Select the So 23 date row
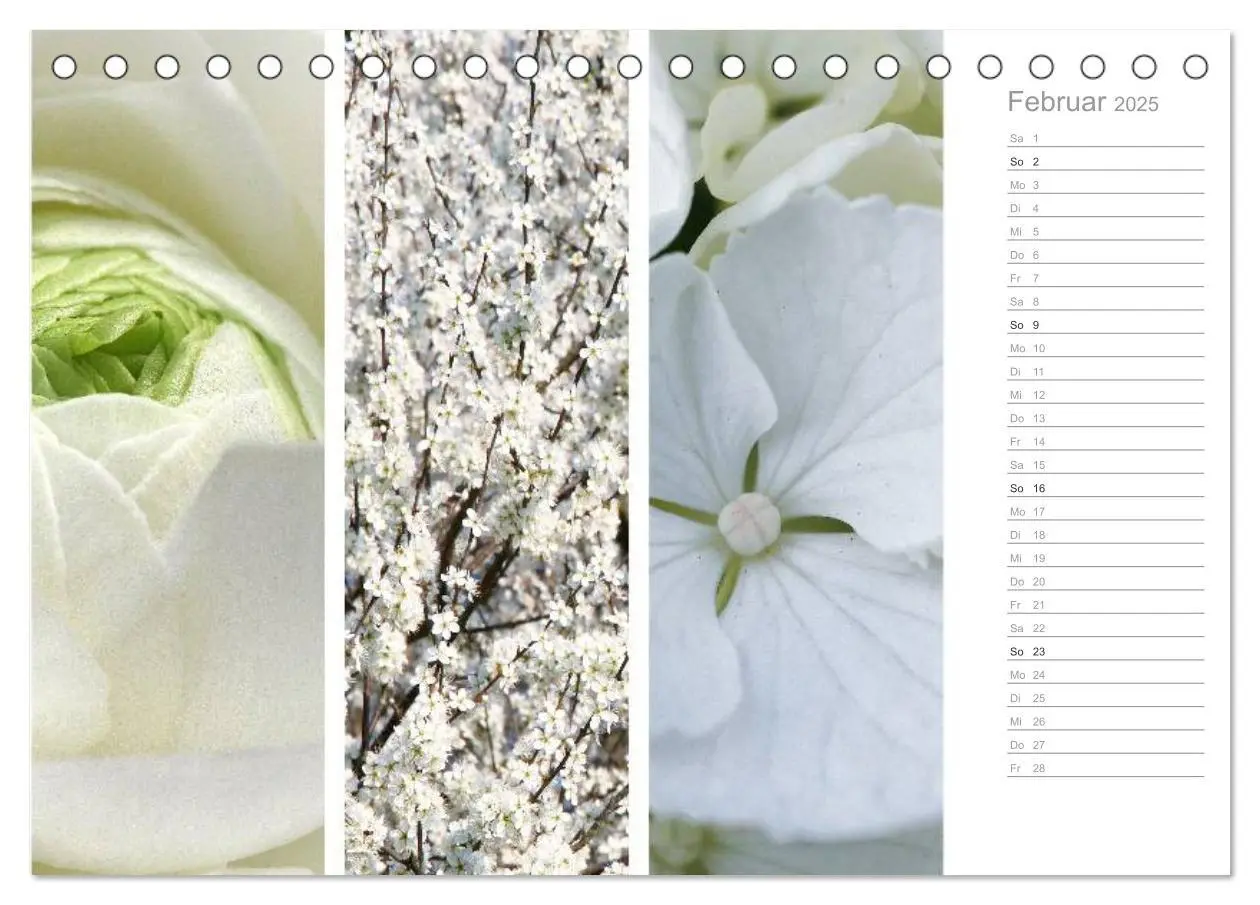The image size is (1260, 905). coord(1105,651)
